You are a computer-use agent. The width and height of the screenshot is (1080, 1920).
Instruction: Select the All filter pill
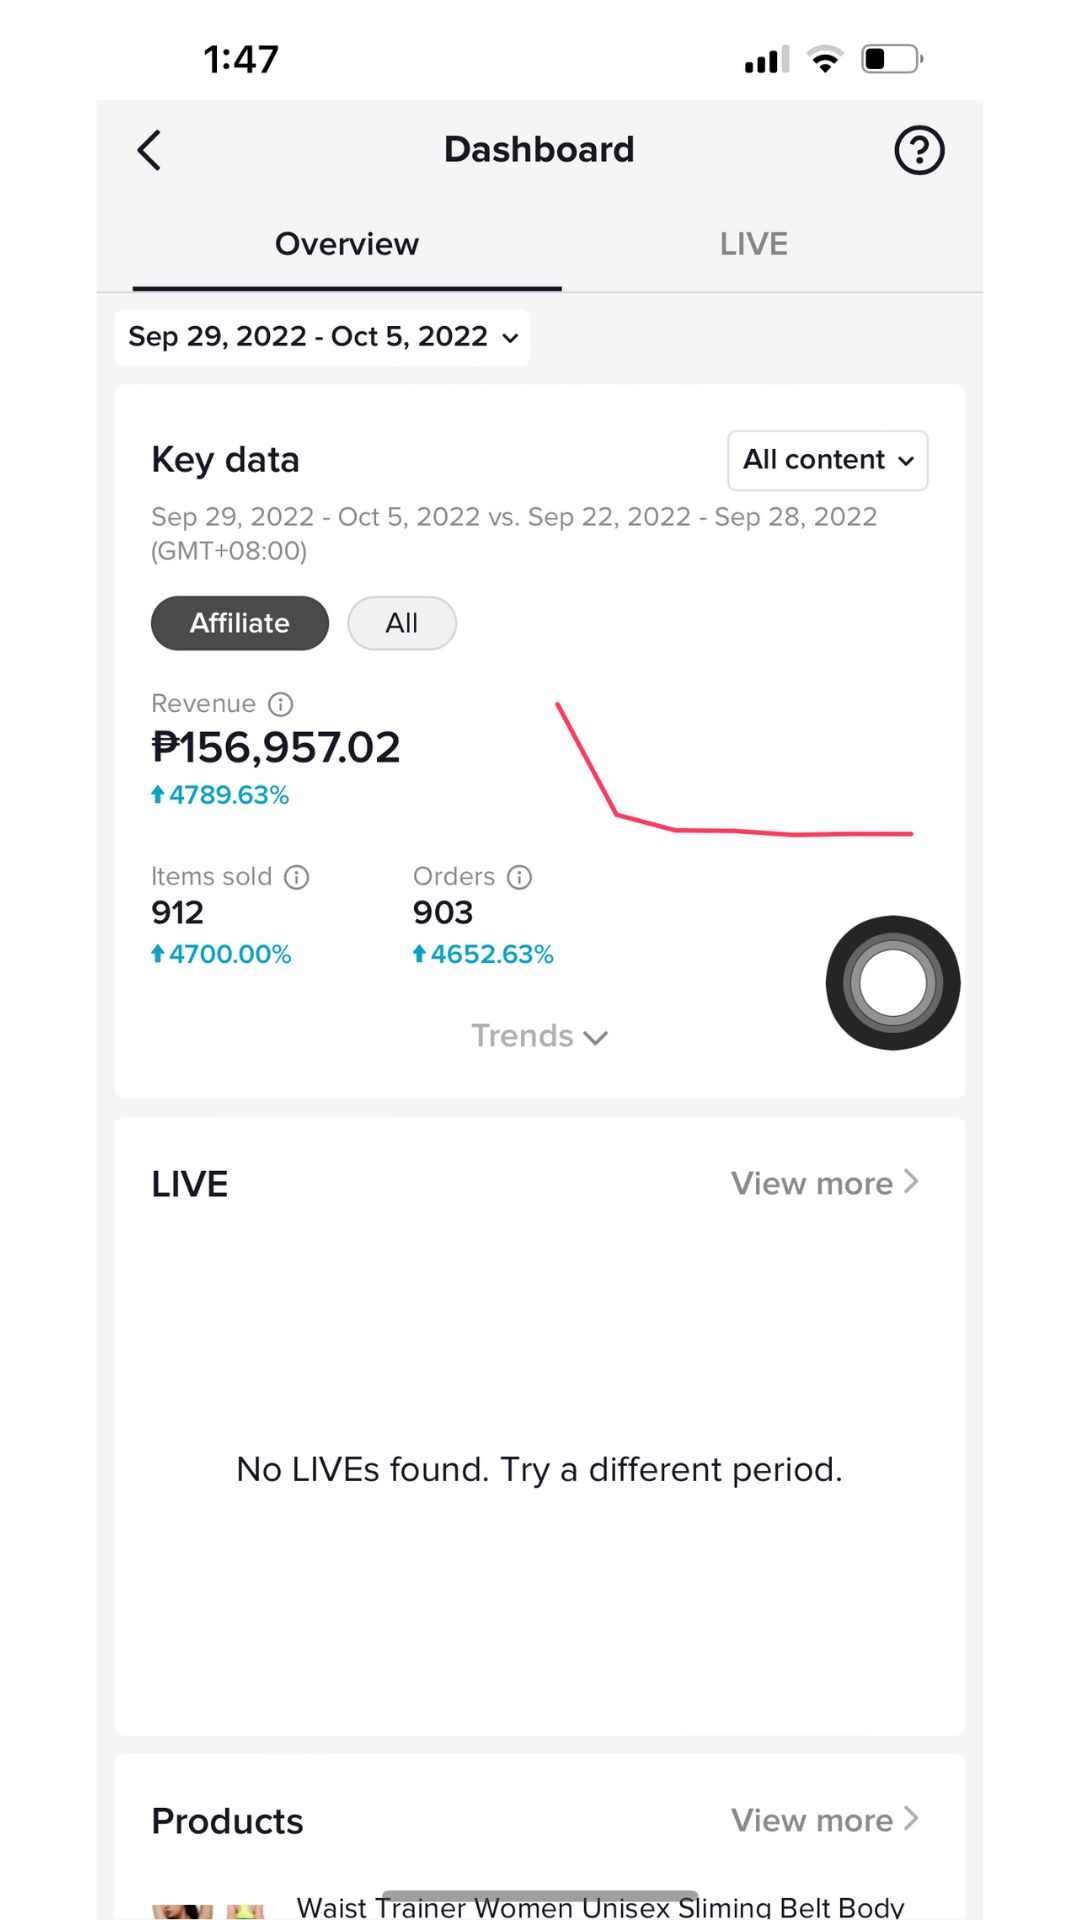point(402,623)
